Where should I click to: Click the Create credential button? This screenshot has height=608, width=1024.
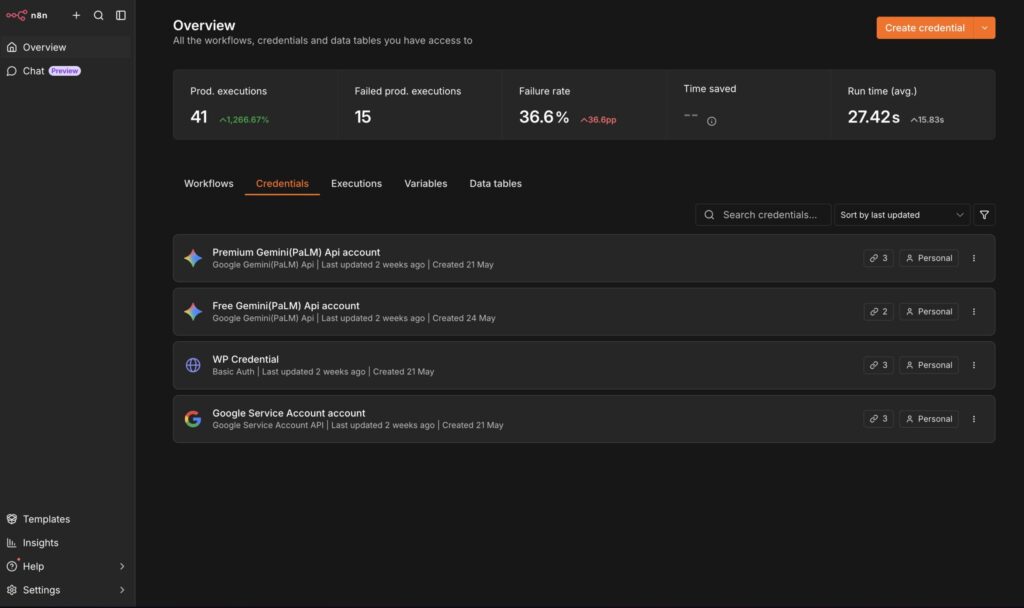coord(924,27)
